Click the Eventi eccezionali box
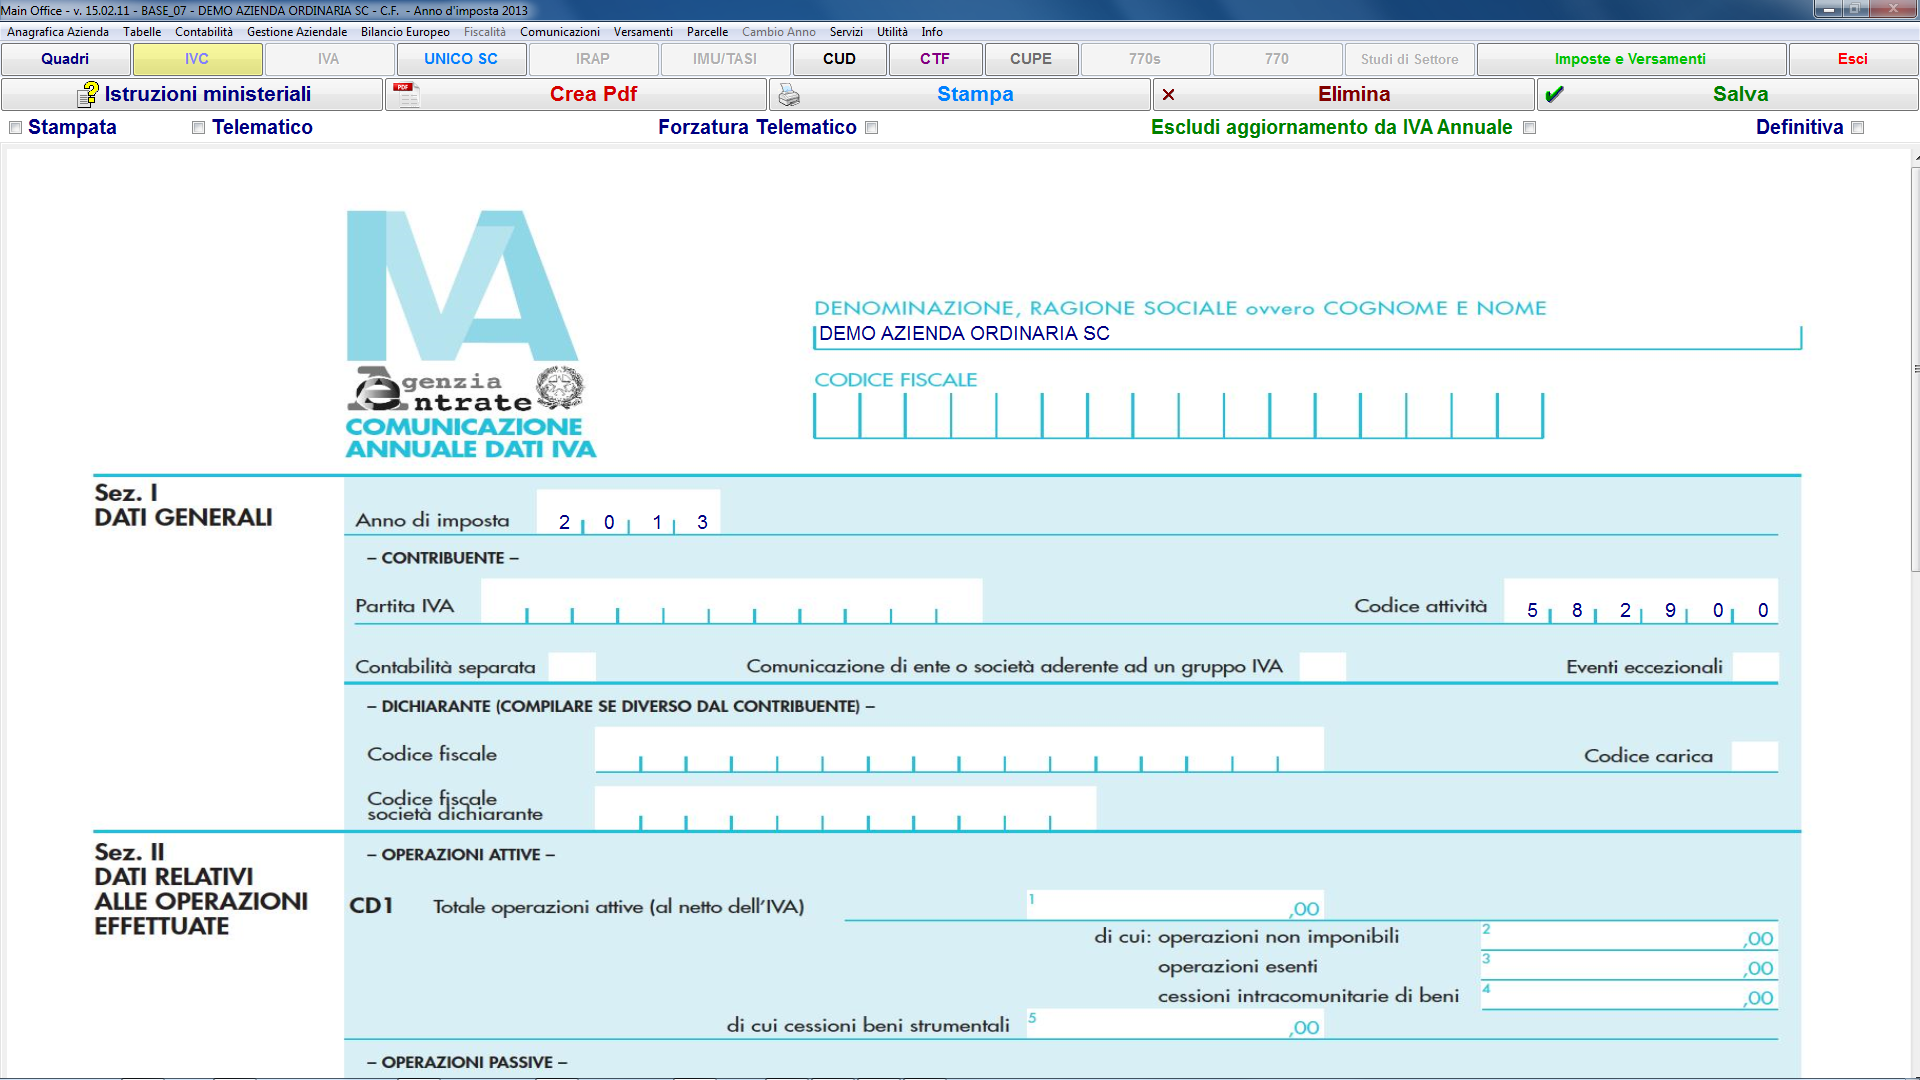 tap(1755, 667)
